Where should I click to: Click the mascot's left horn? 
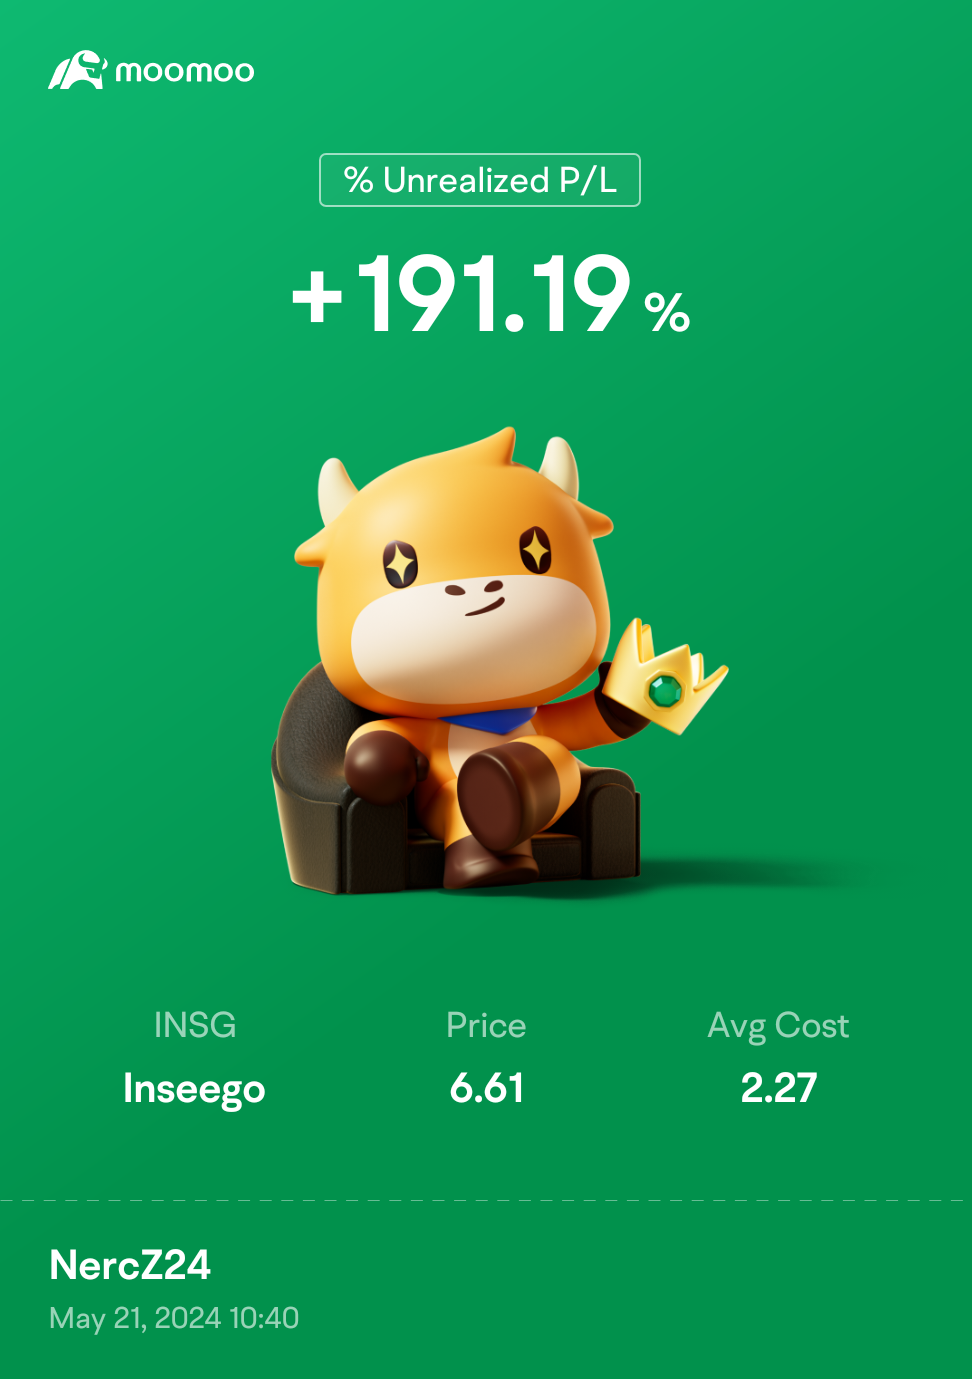(x=335, y=488)
